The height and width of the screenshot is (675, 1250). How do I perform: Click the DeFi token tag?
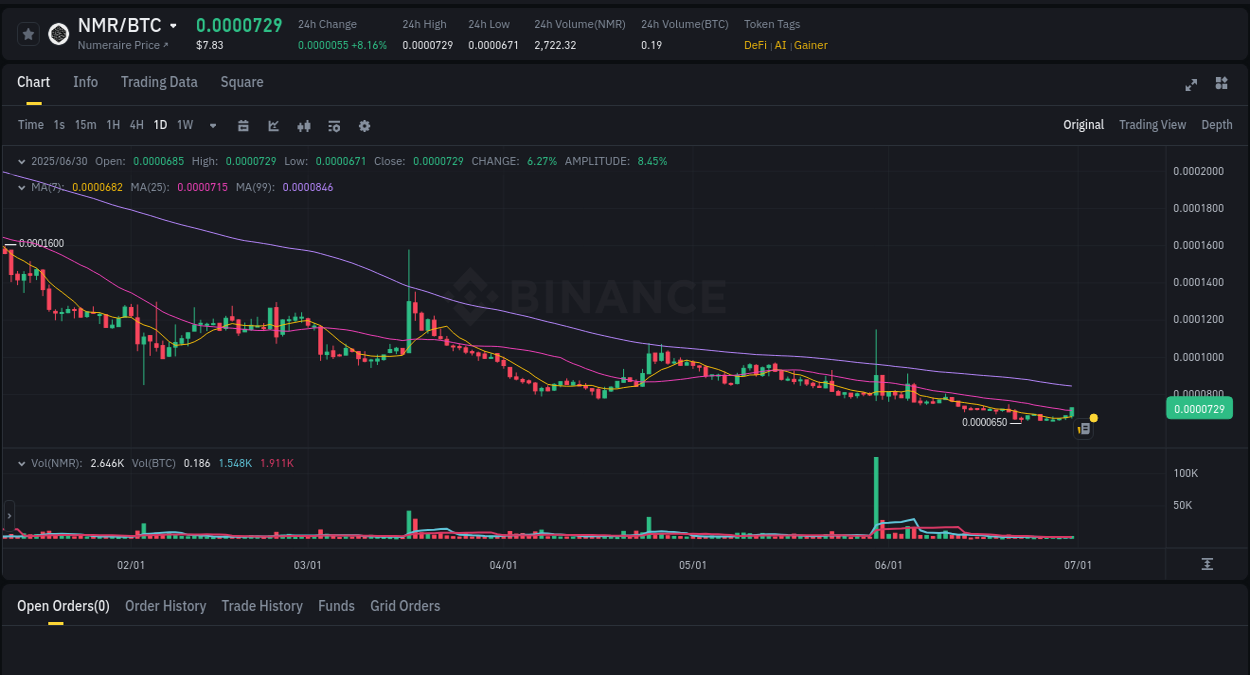click(755, 45)
